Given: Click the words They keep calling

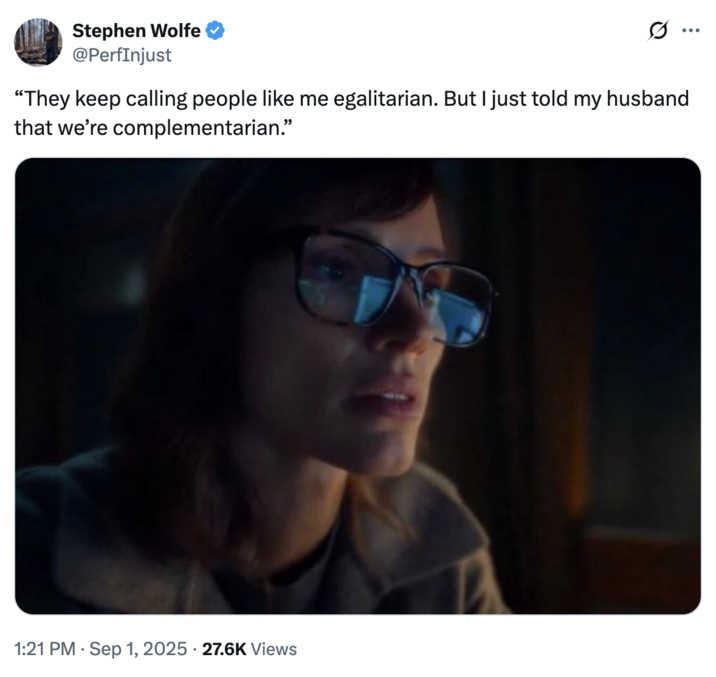Looking at the screenshot, I should [x=105, y=100].
